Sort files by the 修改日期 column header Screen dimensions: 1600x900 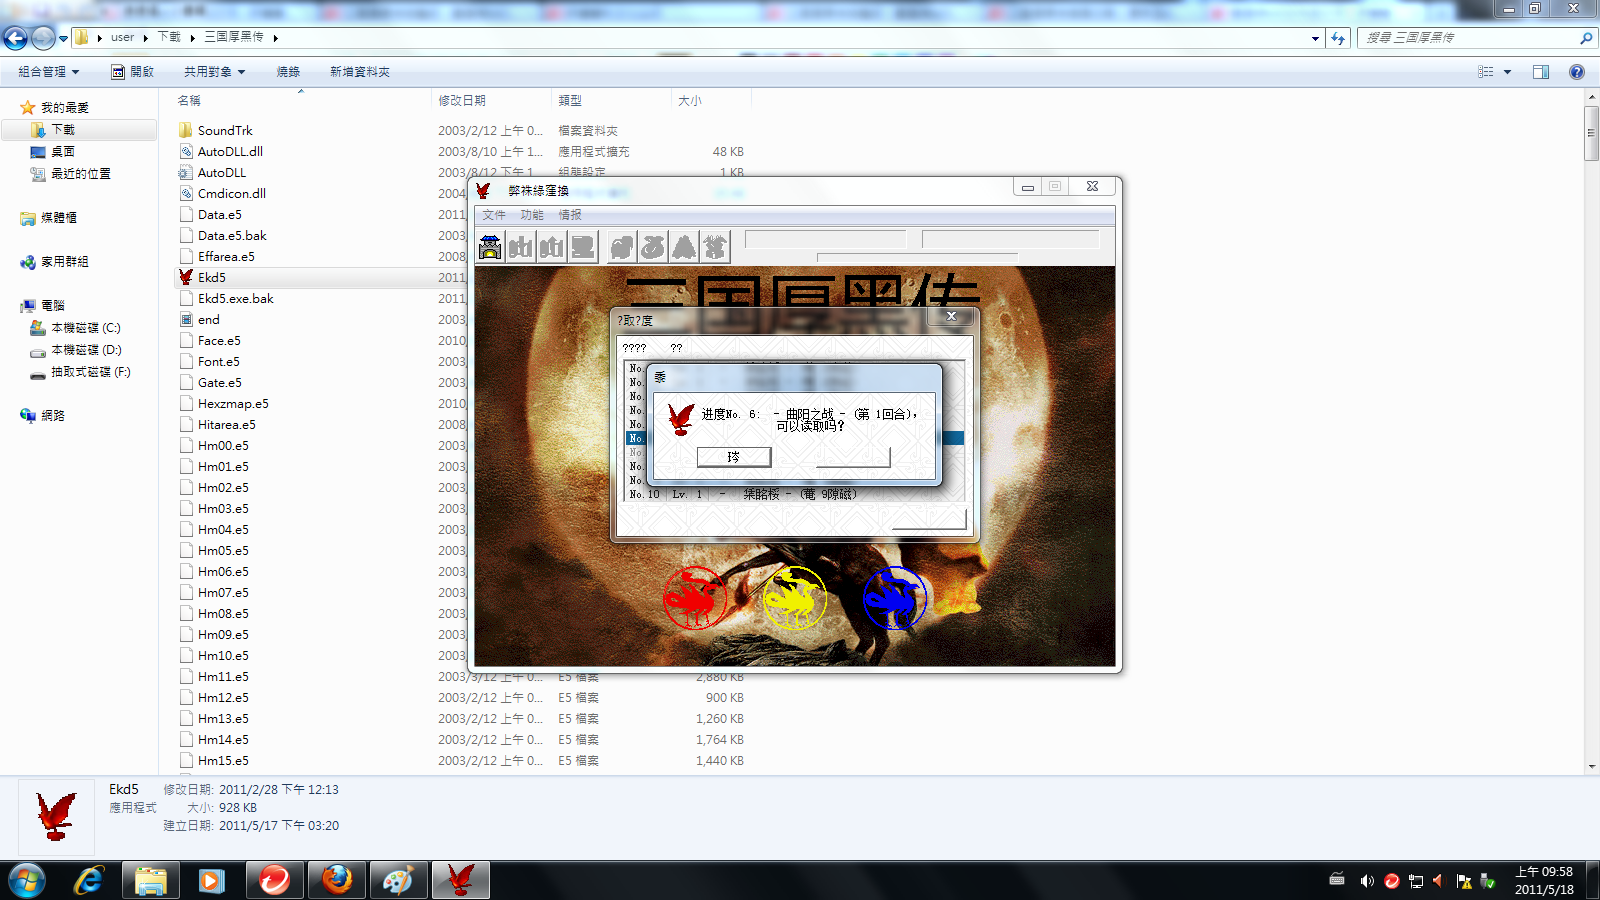pyautogui.click(x=462, y=101)
